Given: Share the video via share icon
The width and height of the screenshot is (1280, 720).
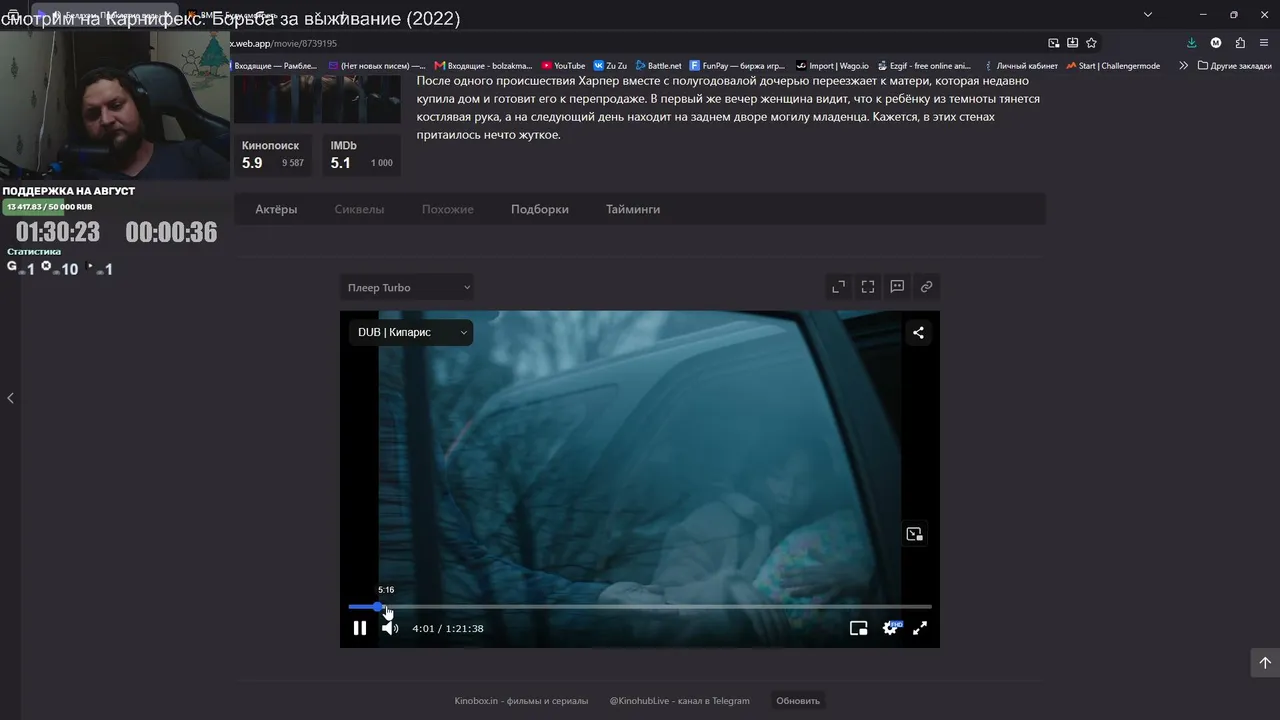Looking at the screenshot, I should point(918,333).
